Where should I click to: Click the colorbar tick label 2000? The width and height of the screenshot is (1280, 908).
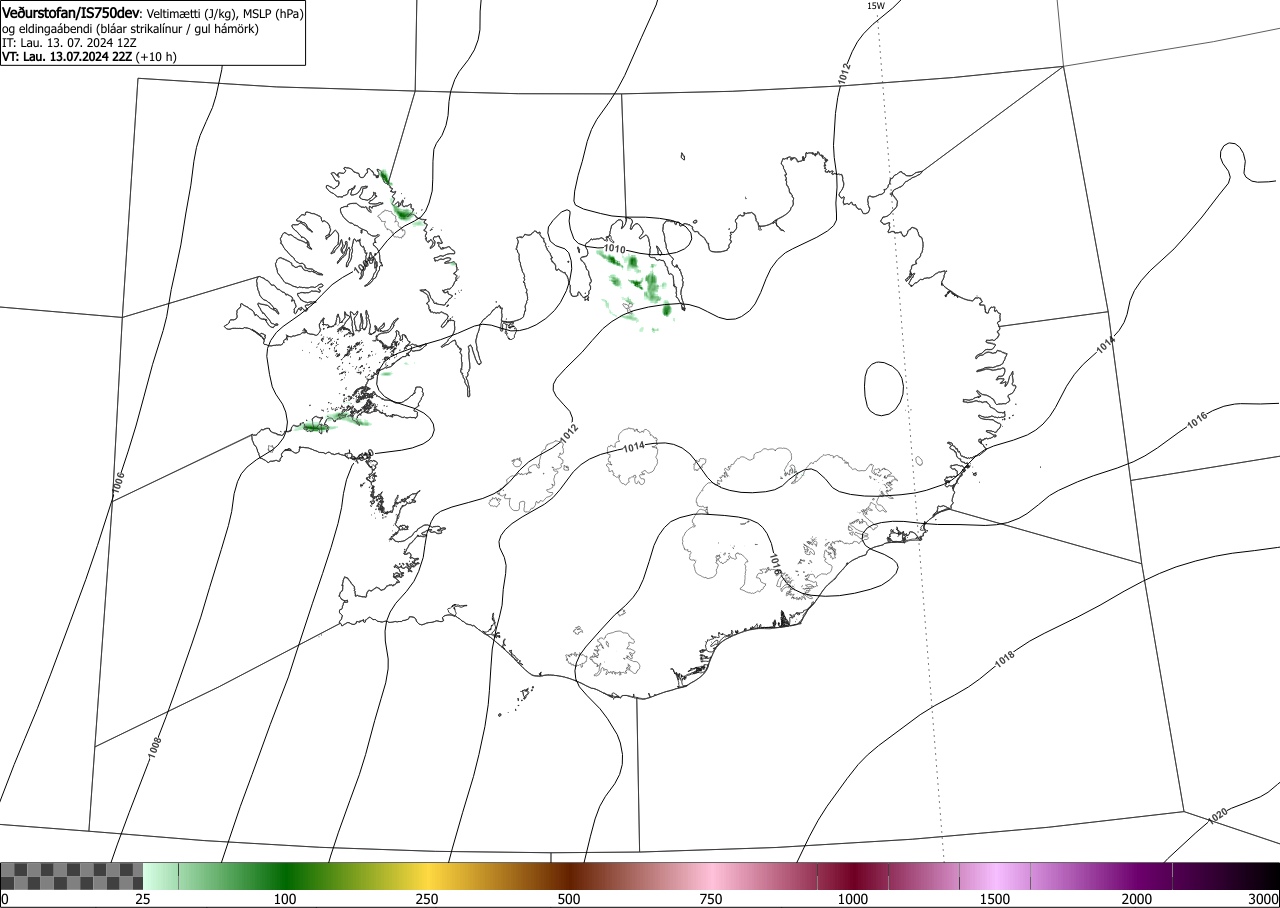(1137, 899)
